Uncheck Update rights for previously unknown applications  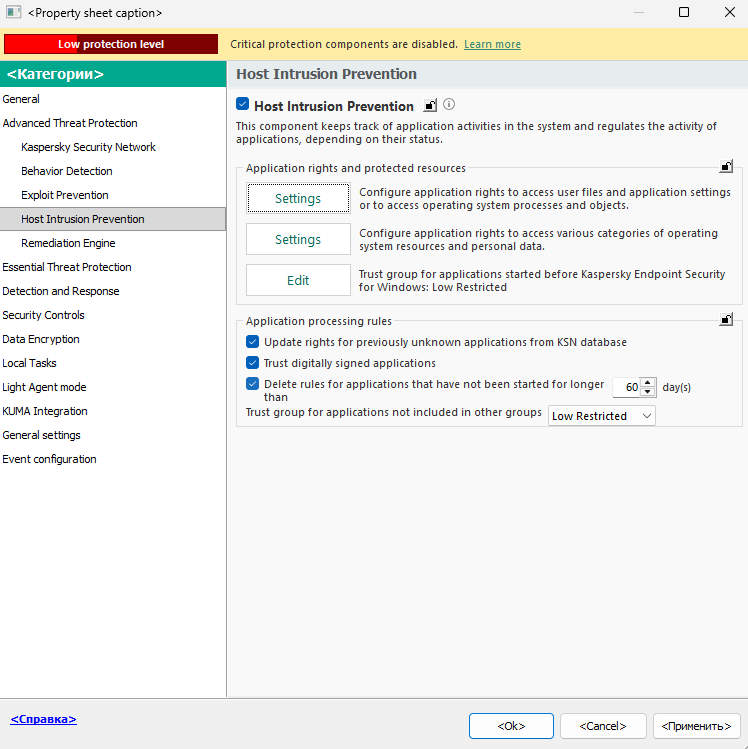(253, 342)
